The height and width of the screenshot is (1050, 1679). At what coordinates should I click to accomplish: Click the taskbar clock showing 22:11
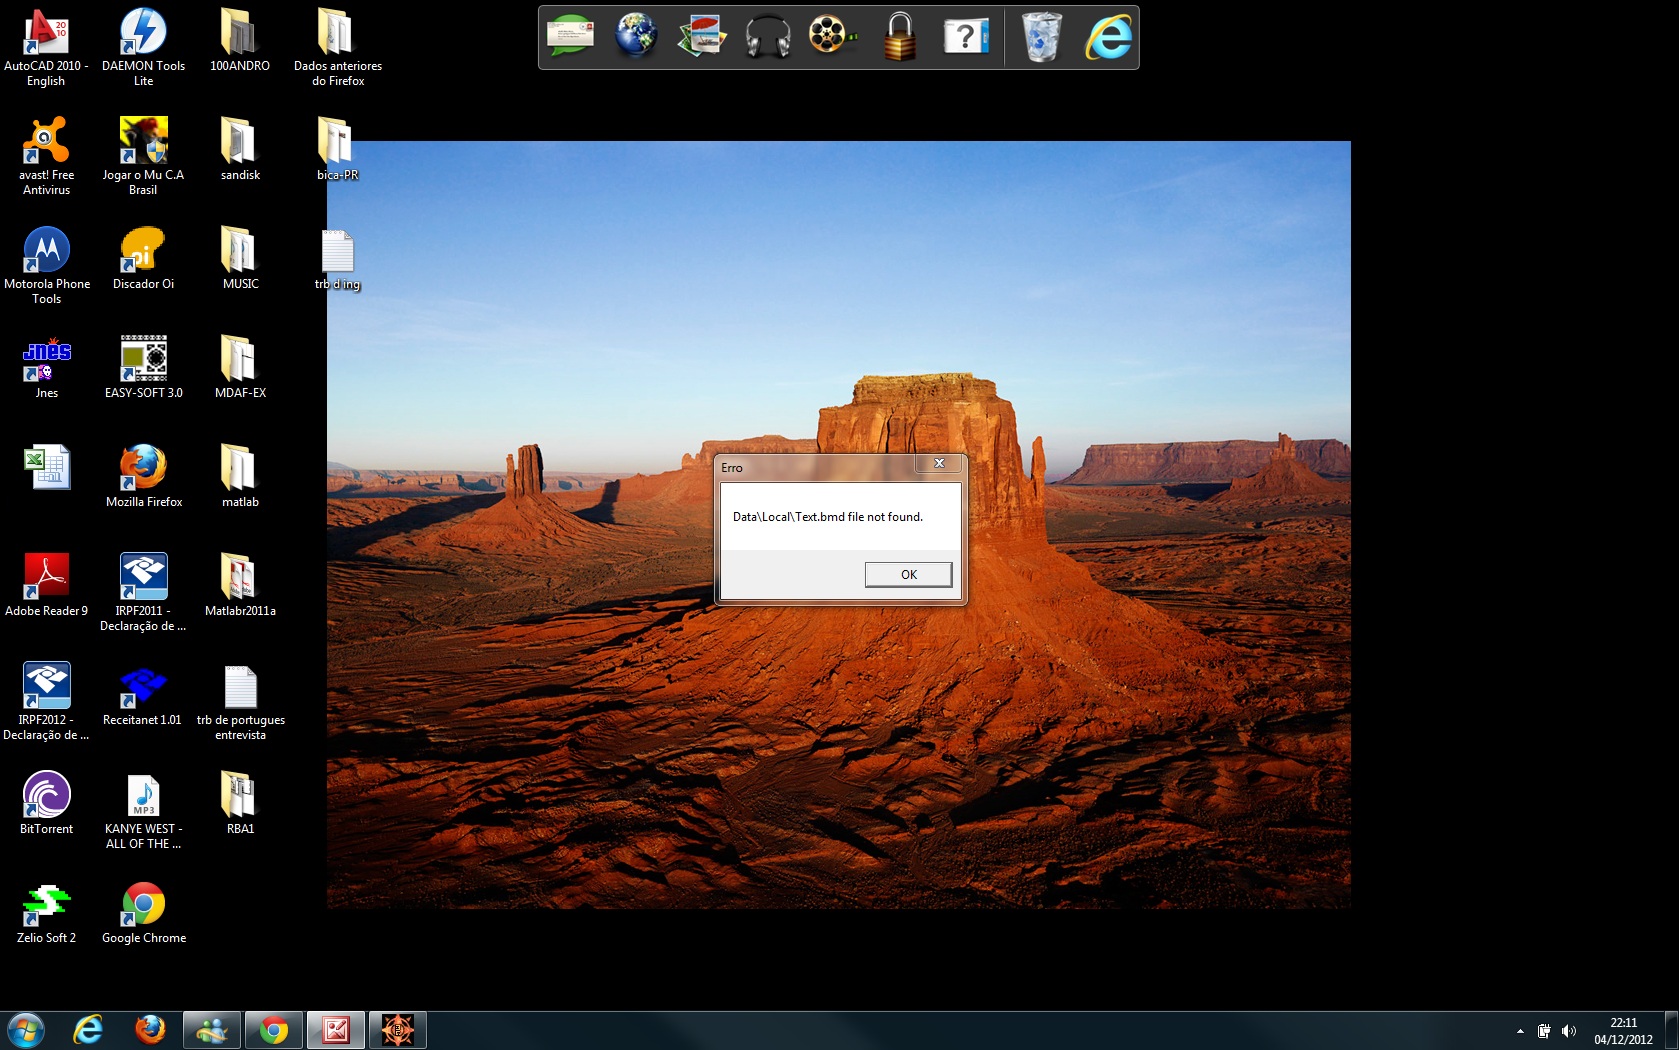coord(1623,1031)
